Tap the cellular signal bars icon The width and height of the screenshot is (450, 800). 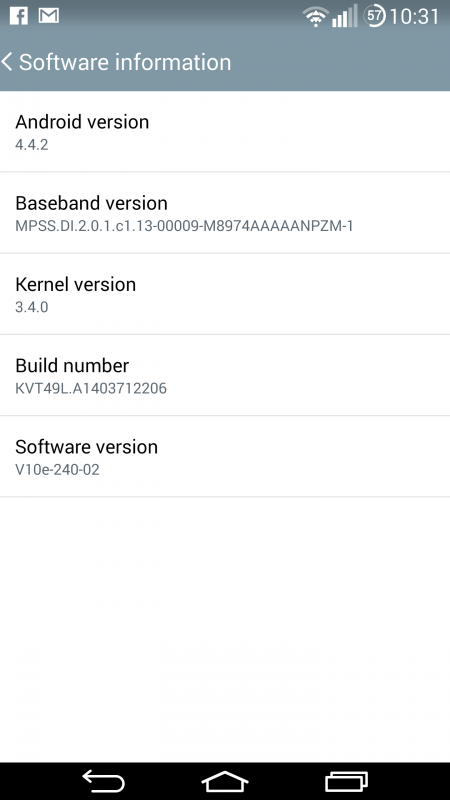pyautogui.click(x=344, y=16)
